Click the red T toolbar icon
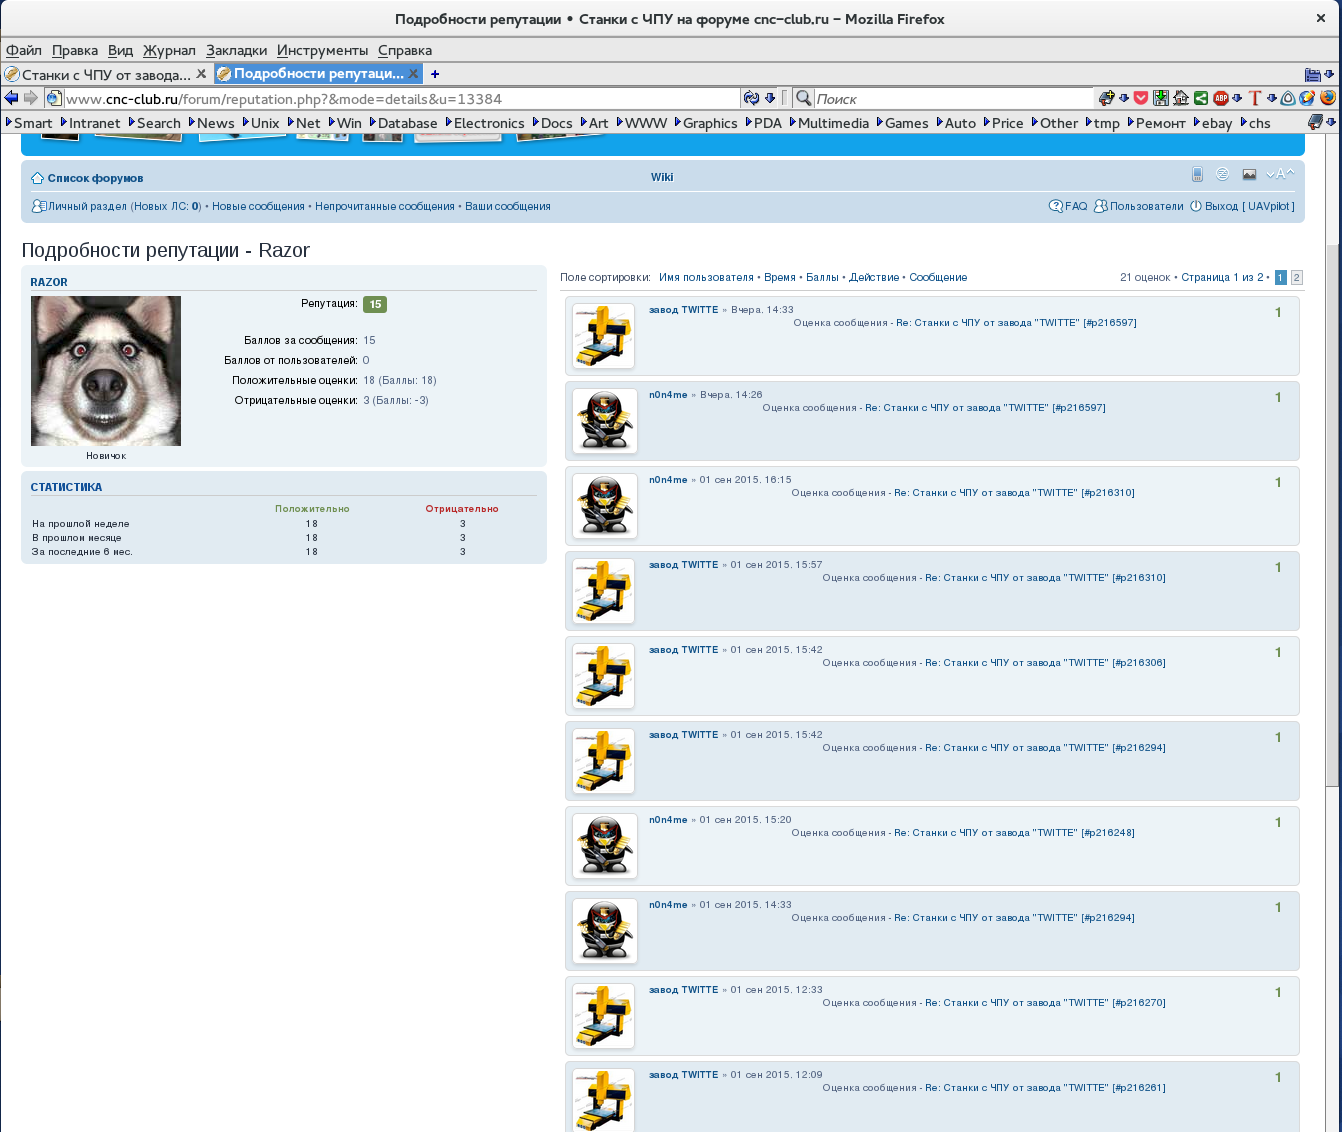The width and height of the screenshot is (1342, 1132). click(x=1255, y=98)
